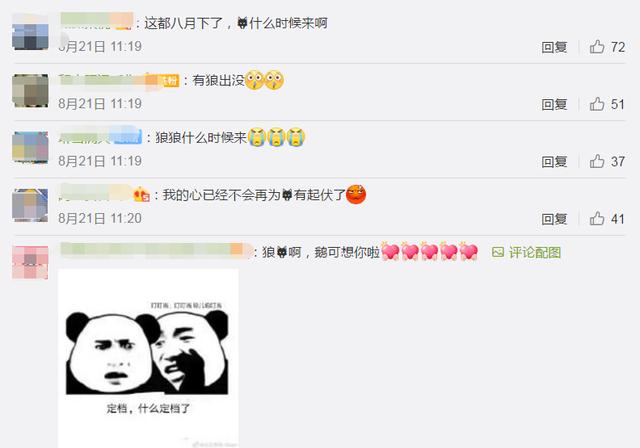Open the fourth commenter's avatar
This screenshot has height=448, width=640.
coord(30,205)
